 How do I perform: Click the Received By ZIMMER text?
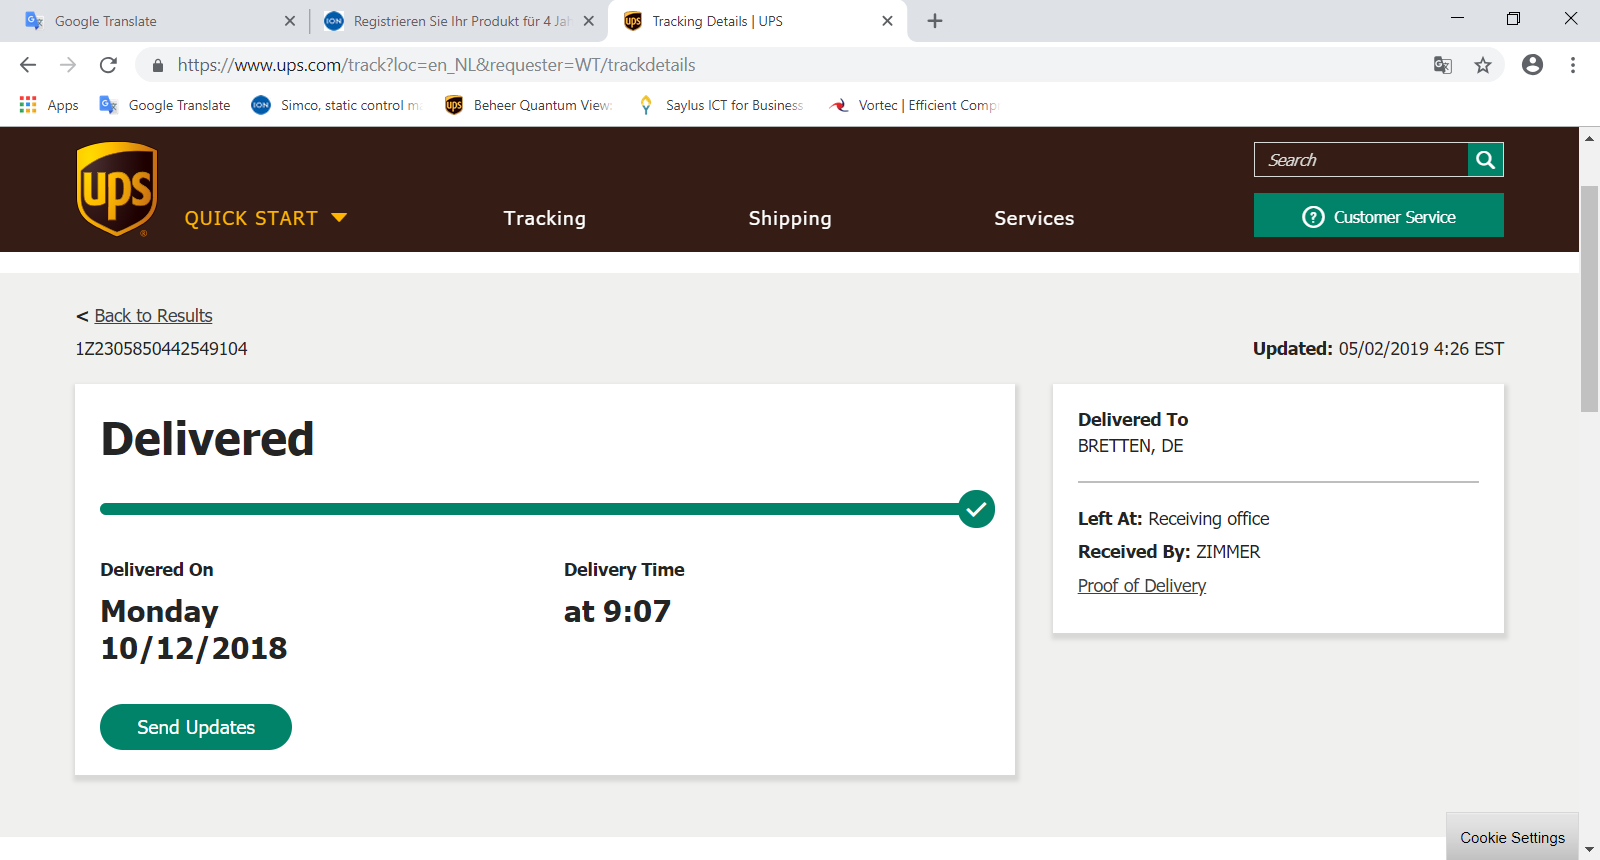pyautogui.click(x=1169, y=552)
